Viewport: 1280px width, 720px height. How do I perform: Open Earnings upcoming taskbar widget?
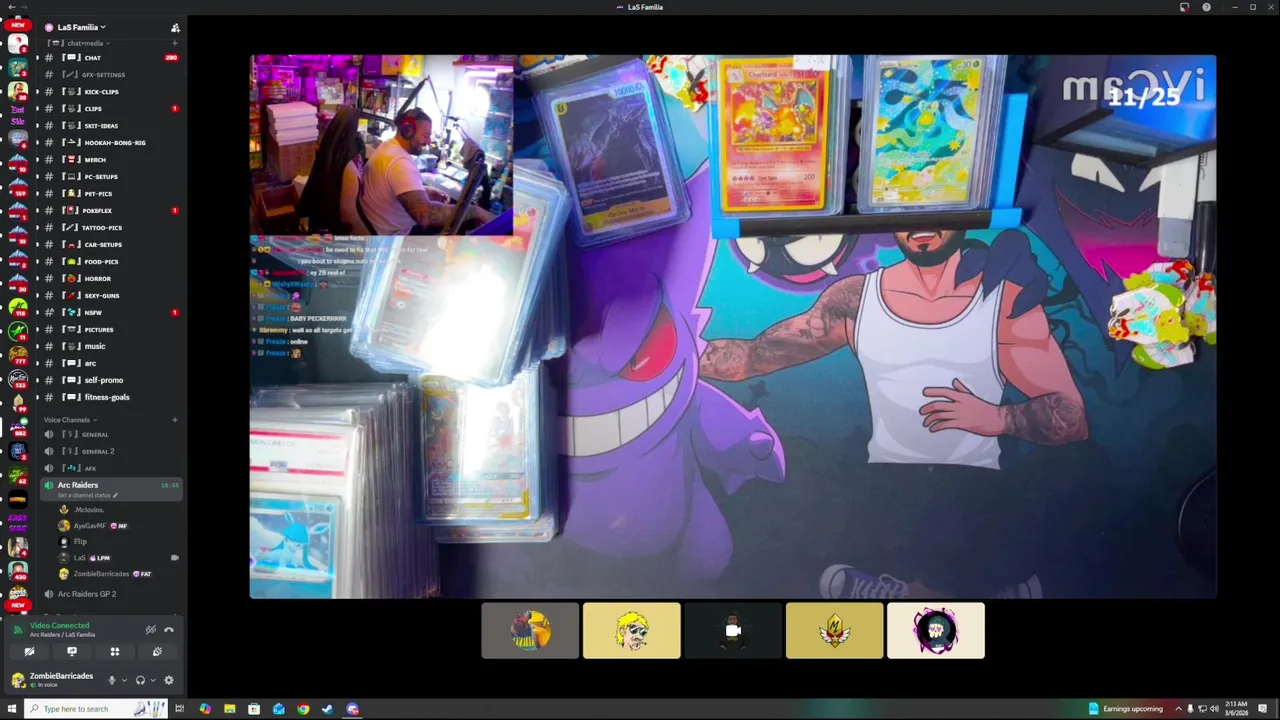1126,709
